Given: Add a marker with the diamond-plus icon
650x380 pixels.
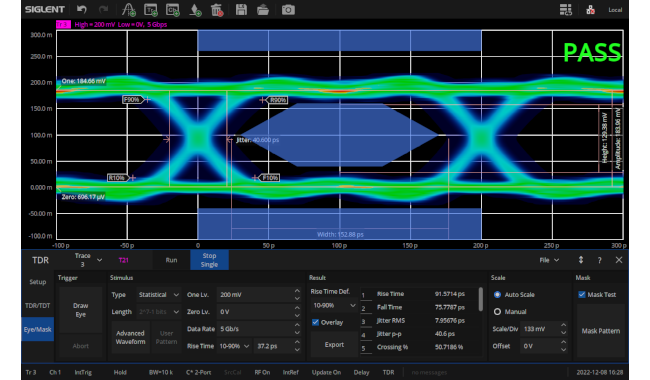Looking at the screenshot, I should pyautogui.click(x=195, y=9).
